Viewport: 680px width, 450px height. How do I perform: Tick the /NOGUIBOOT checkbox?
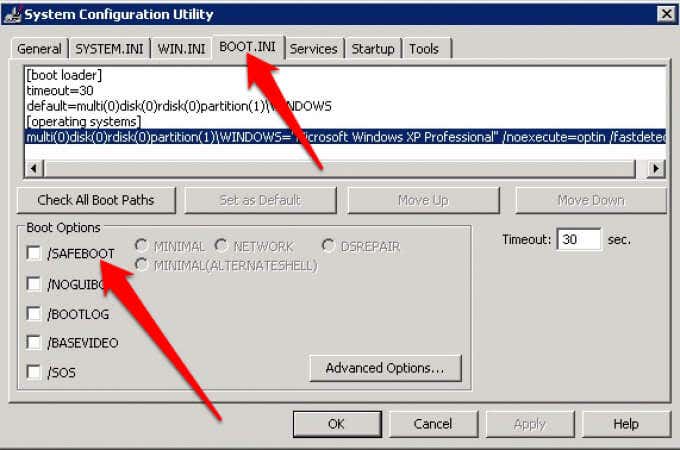34,284
